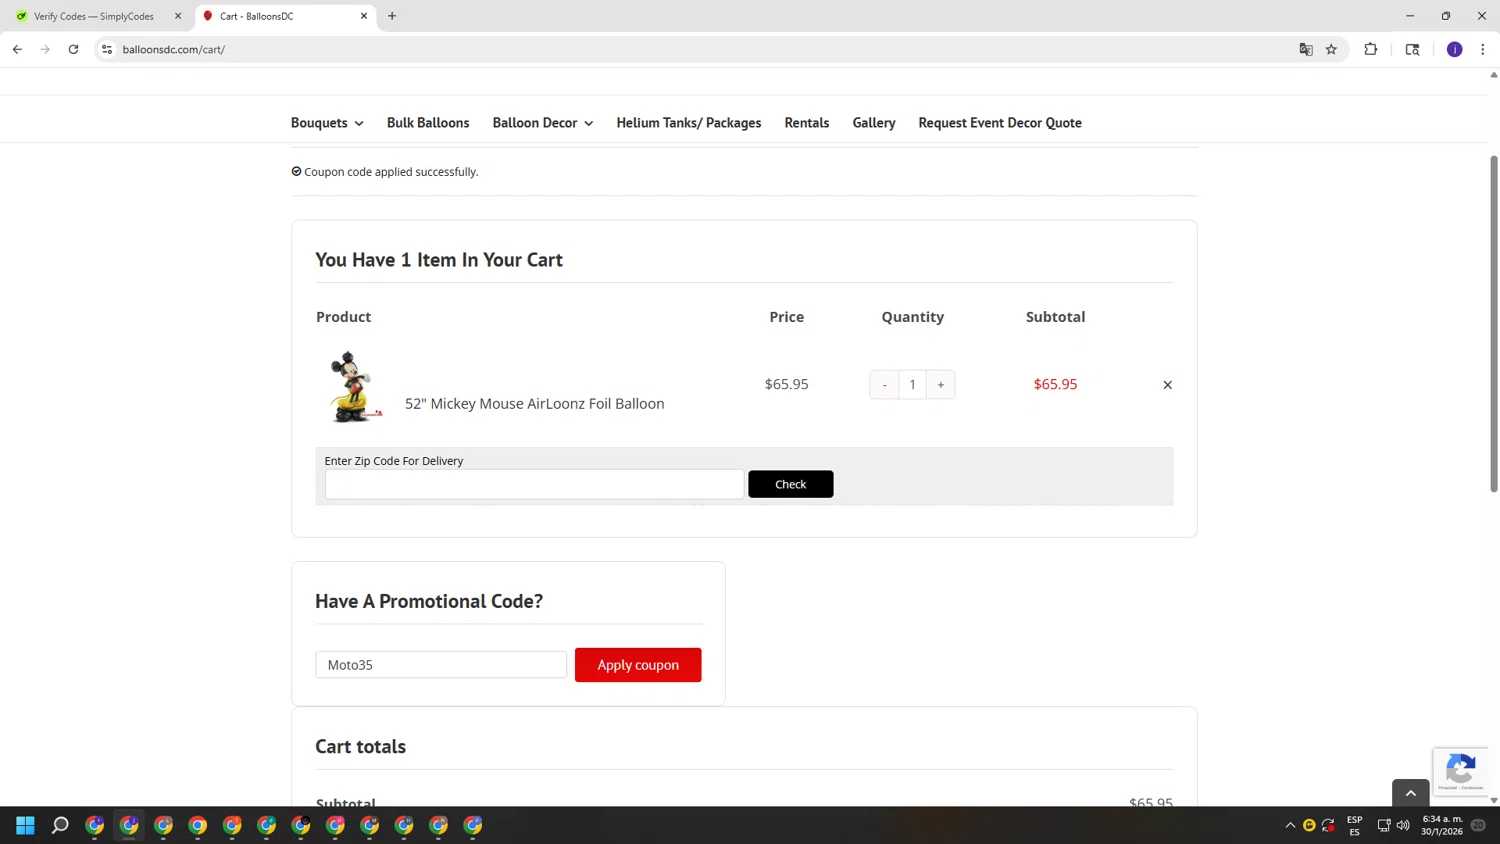
Task: Open the Bulk Balloons page
Action: [428, 123]
